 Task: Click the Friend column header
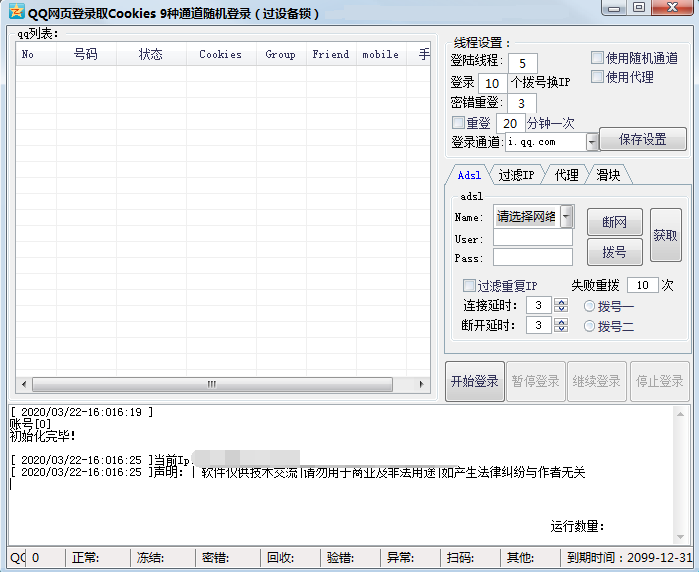point(331,54)
